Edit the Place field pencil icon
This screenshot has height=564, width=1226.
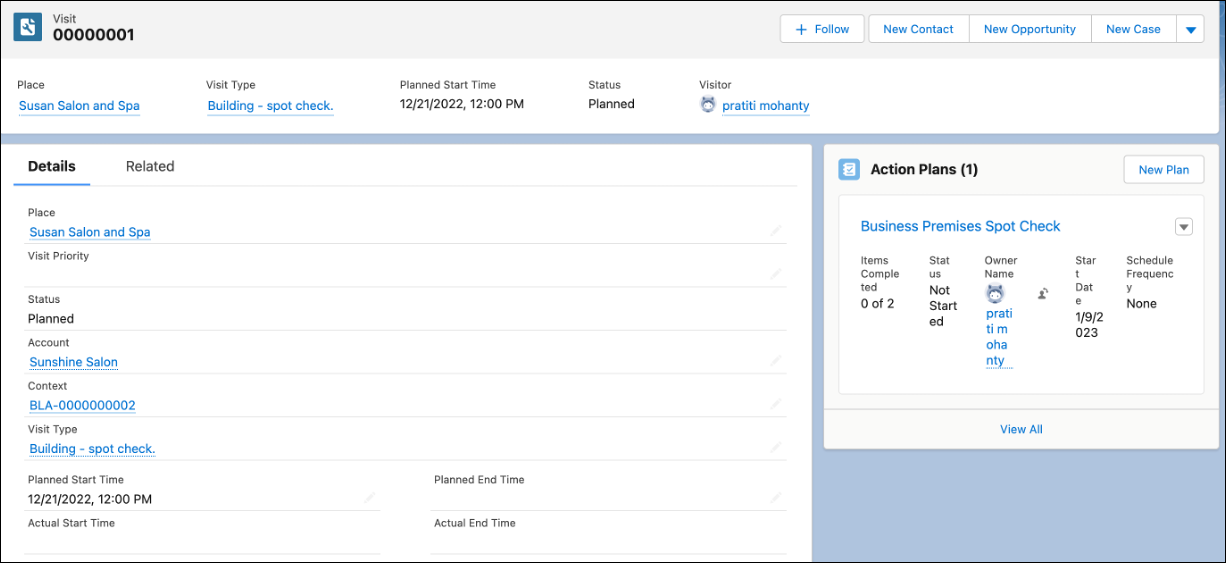[x=775, y=231]
